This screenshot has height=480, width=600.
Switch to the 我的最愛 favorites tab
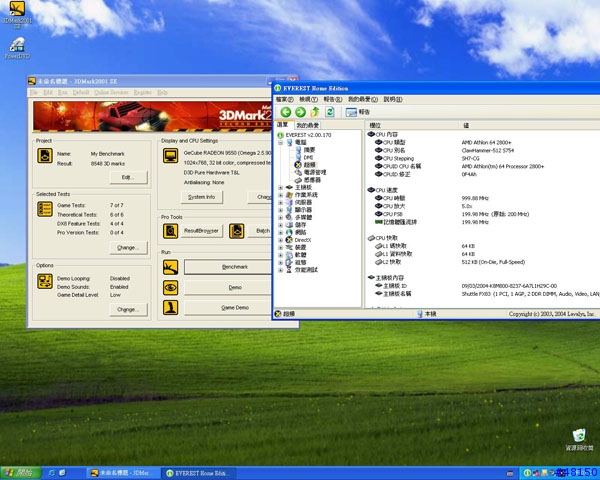tap(307, 125)
